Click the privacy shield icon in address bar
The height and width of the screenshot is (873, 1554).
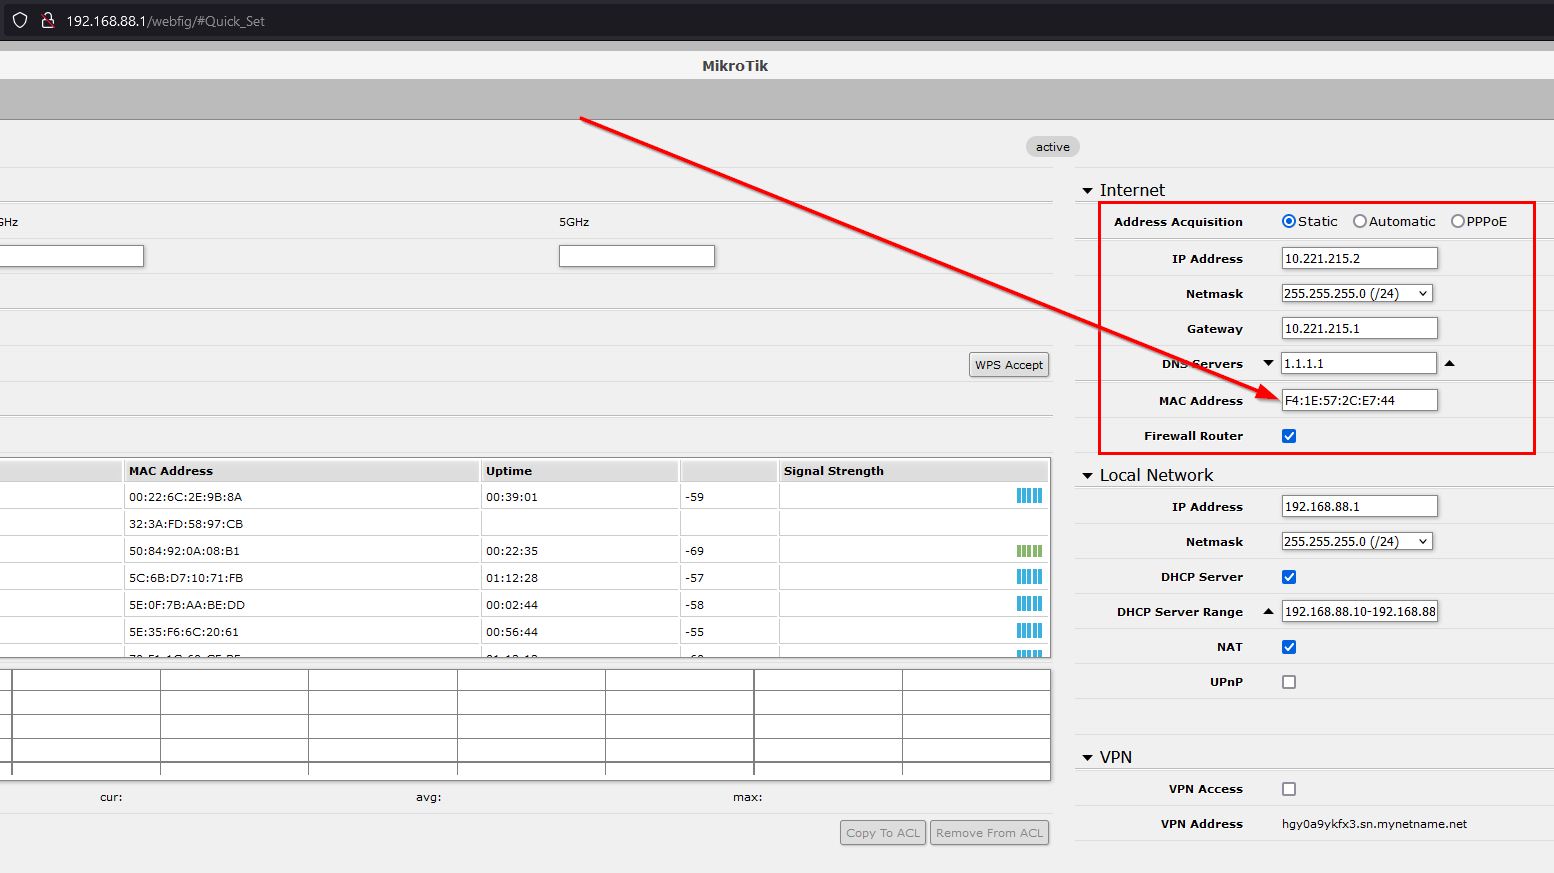coord(19,19)
